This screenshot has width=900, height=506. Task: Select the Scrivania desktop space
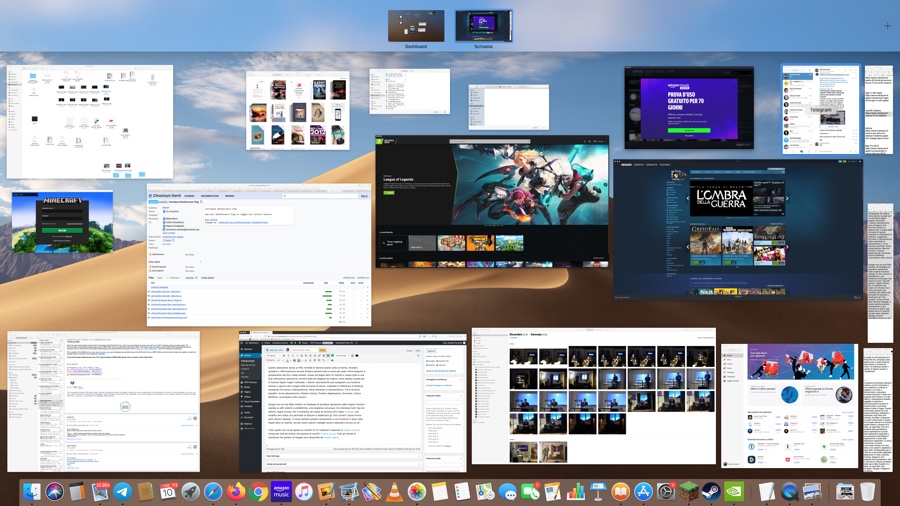483,27
